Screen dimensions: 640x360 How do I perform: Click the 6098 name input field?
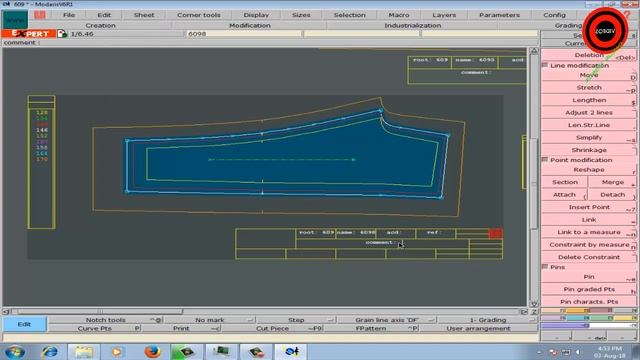point(244,34)
